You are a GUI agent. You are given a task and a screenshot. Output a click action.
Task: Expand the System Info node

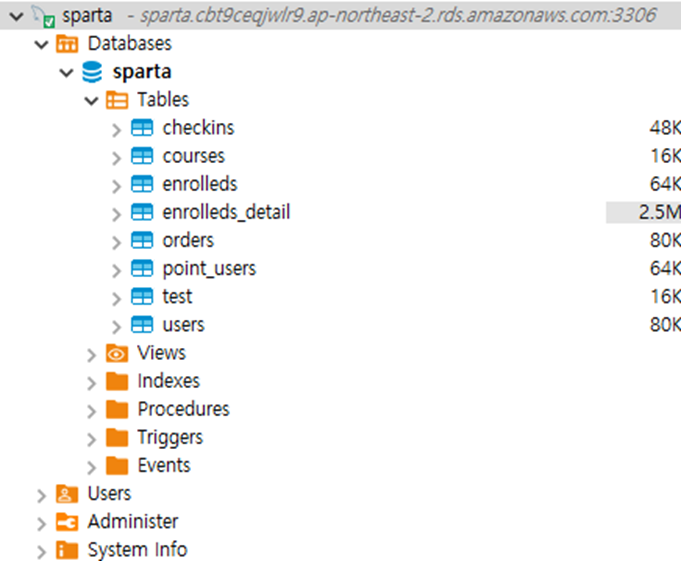pyautogui.click(x=41, y=552)
